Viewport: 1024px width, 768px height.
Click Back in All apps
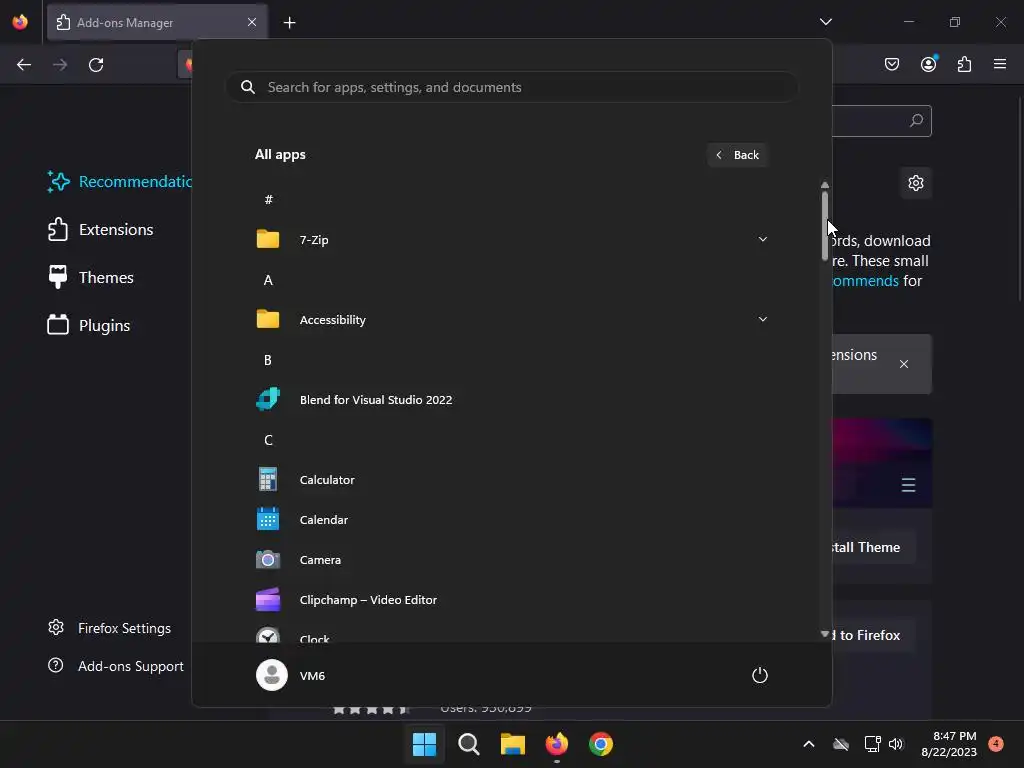click(x=737, y=155)
